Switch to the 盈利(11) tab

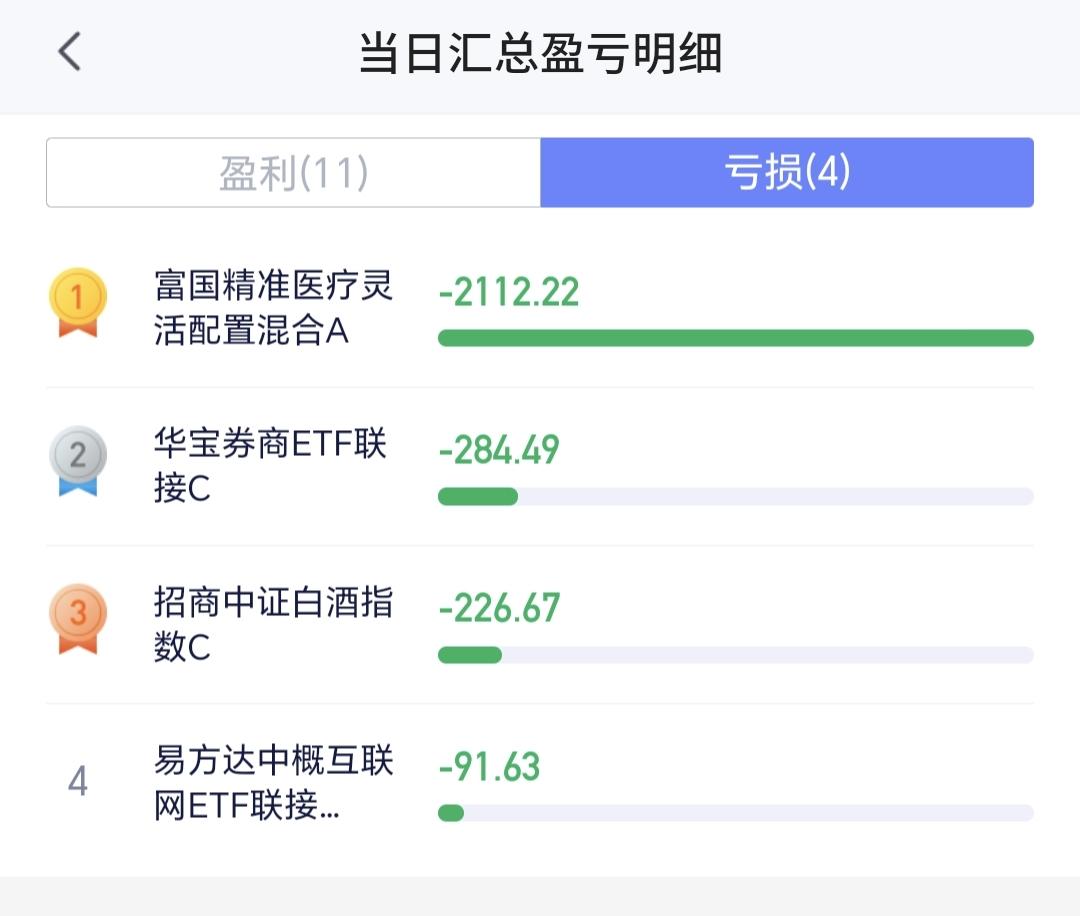[x=294, y=173]
